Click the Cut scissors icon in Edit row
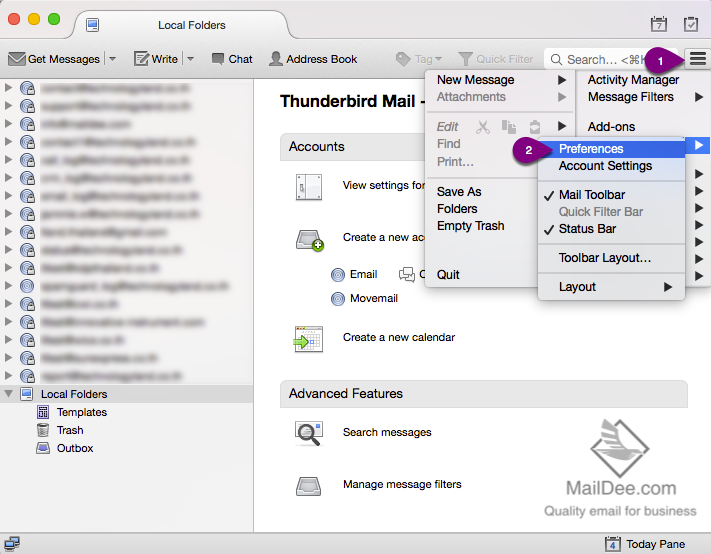Viewport: 711px width, 554px height. 483,127
